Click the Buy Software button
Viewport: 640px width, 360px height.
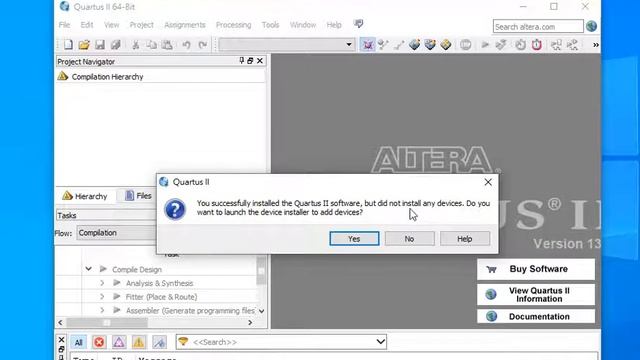coord(536,269)
